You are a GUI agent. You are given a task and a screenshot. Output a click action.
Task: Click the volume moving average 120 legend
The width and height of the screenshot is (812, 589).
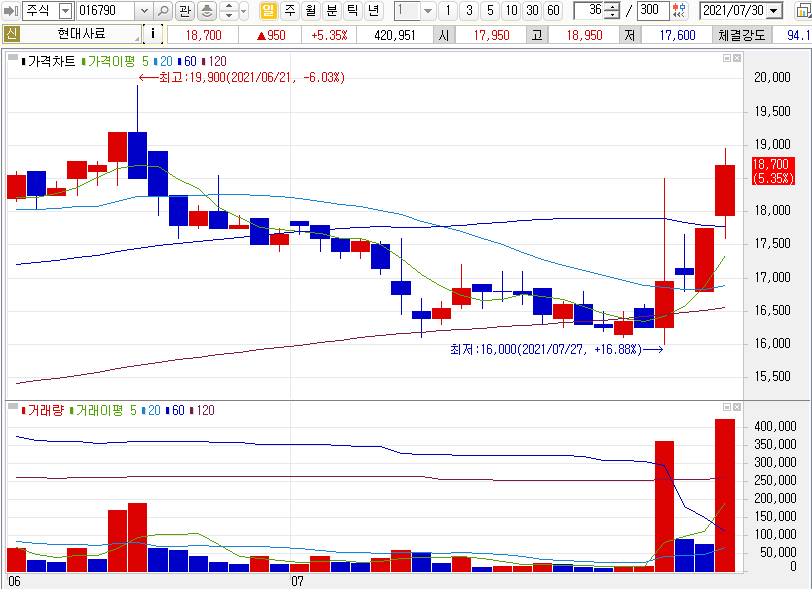[202, 410]
